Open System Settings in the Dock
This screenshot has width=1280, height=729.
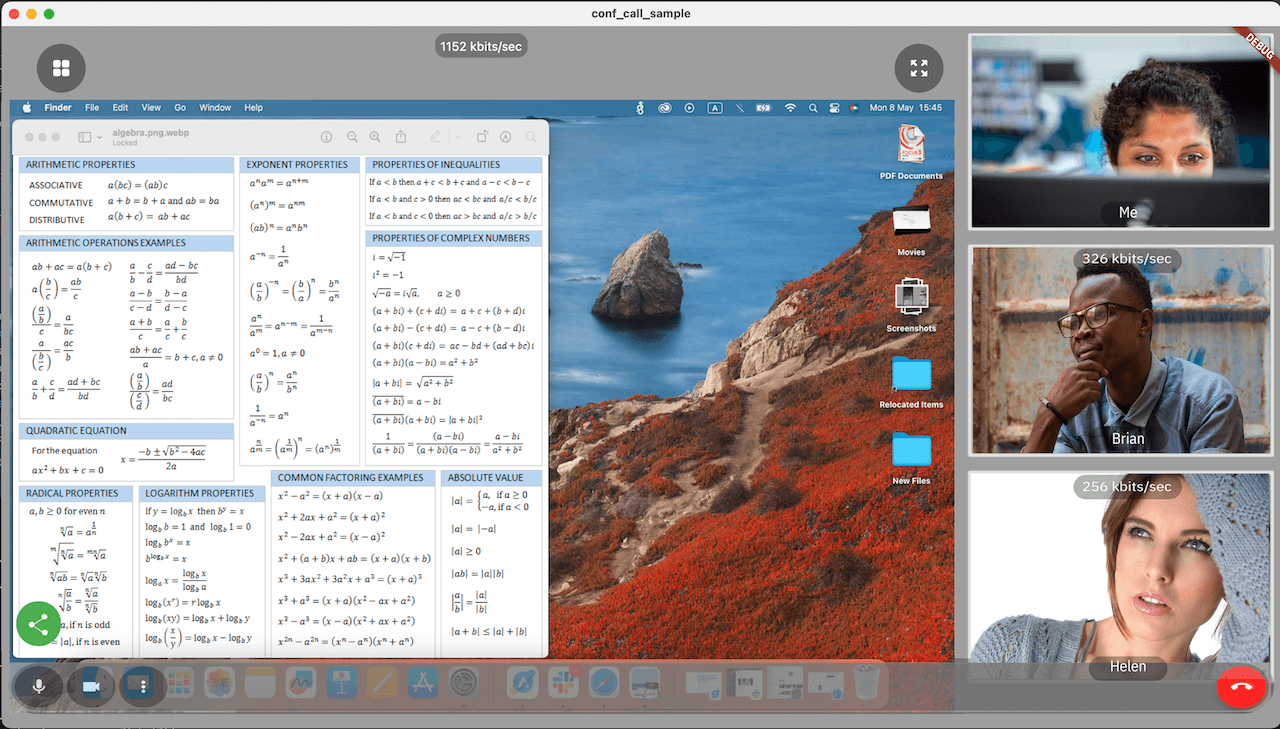[x=465, y=683]
